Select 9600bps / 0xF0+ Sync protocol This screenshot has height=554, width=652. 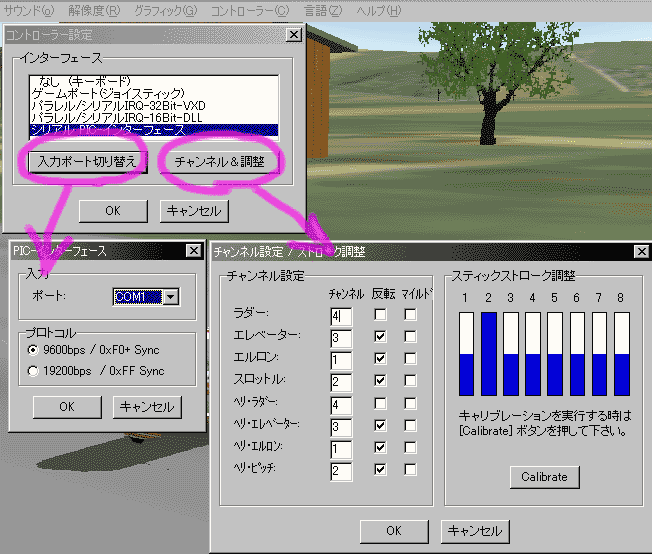pos(36,351)
